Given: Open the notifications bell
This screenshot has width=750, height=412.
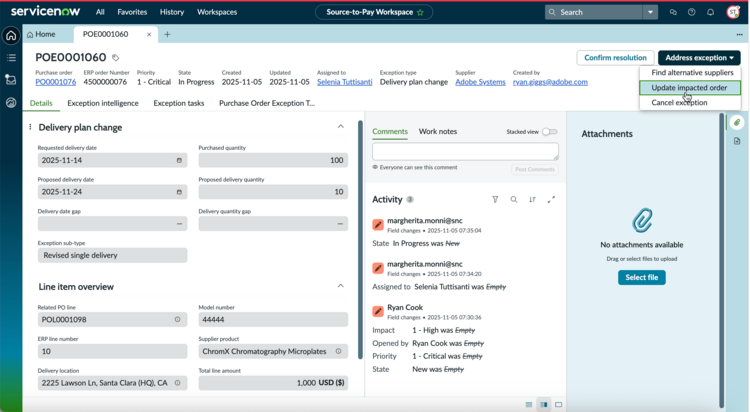Looking at the screenshot, I should tap(710, 12).
